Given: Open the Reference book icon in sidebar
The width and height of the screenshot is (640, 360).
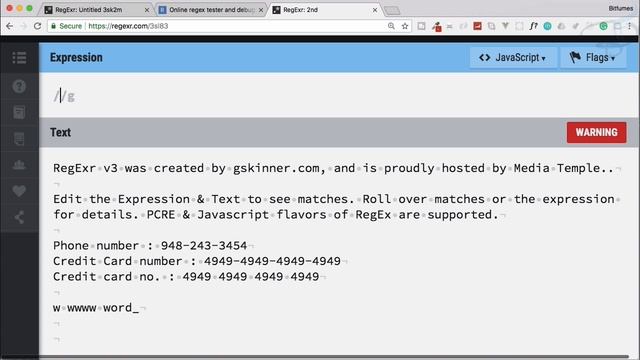Looking at the screenshot, I should [19, 112].
